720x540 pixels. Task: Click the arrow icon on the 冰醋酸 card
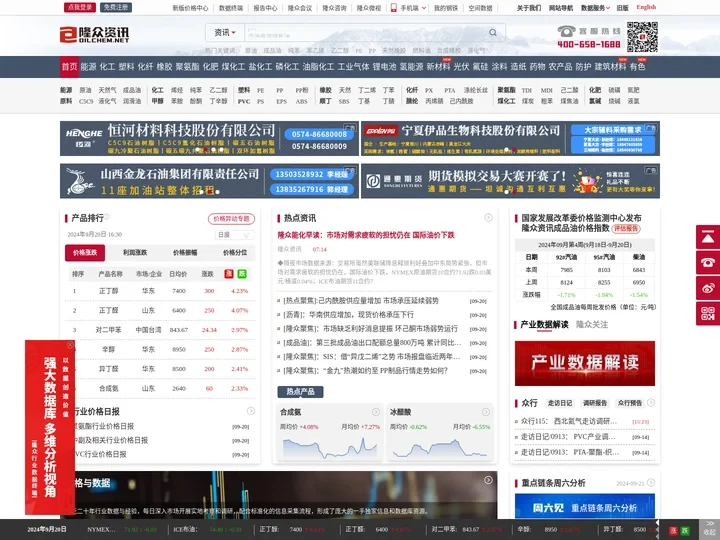(x=486, y=412)
